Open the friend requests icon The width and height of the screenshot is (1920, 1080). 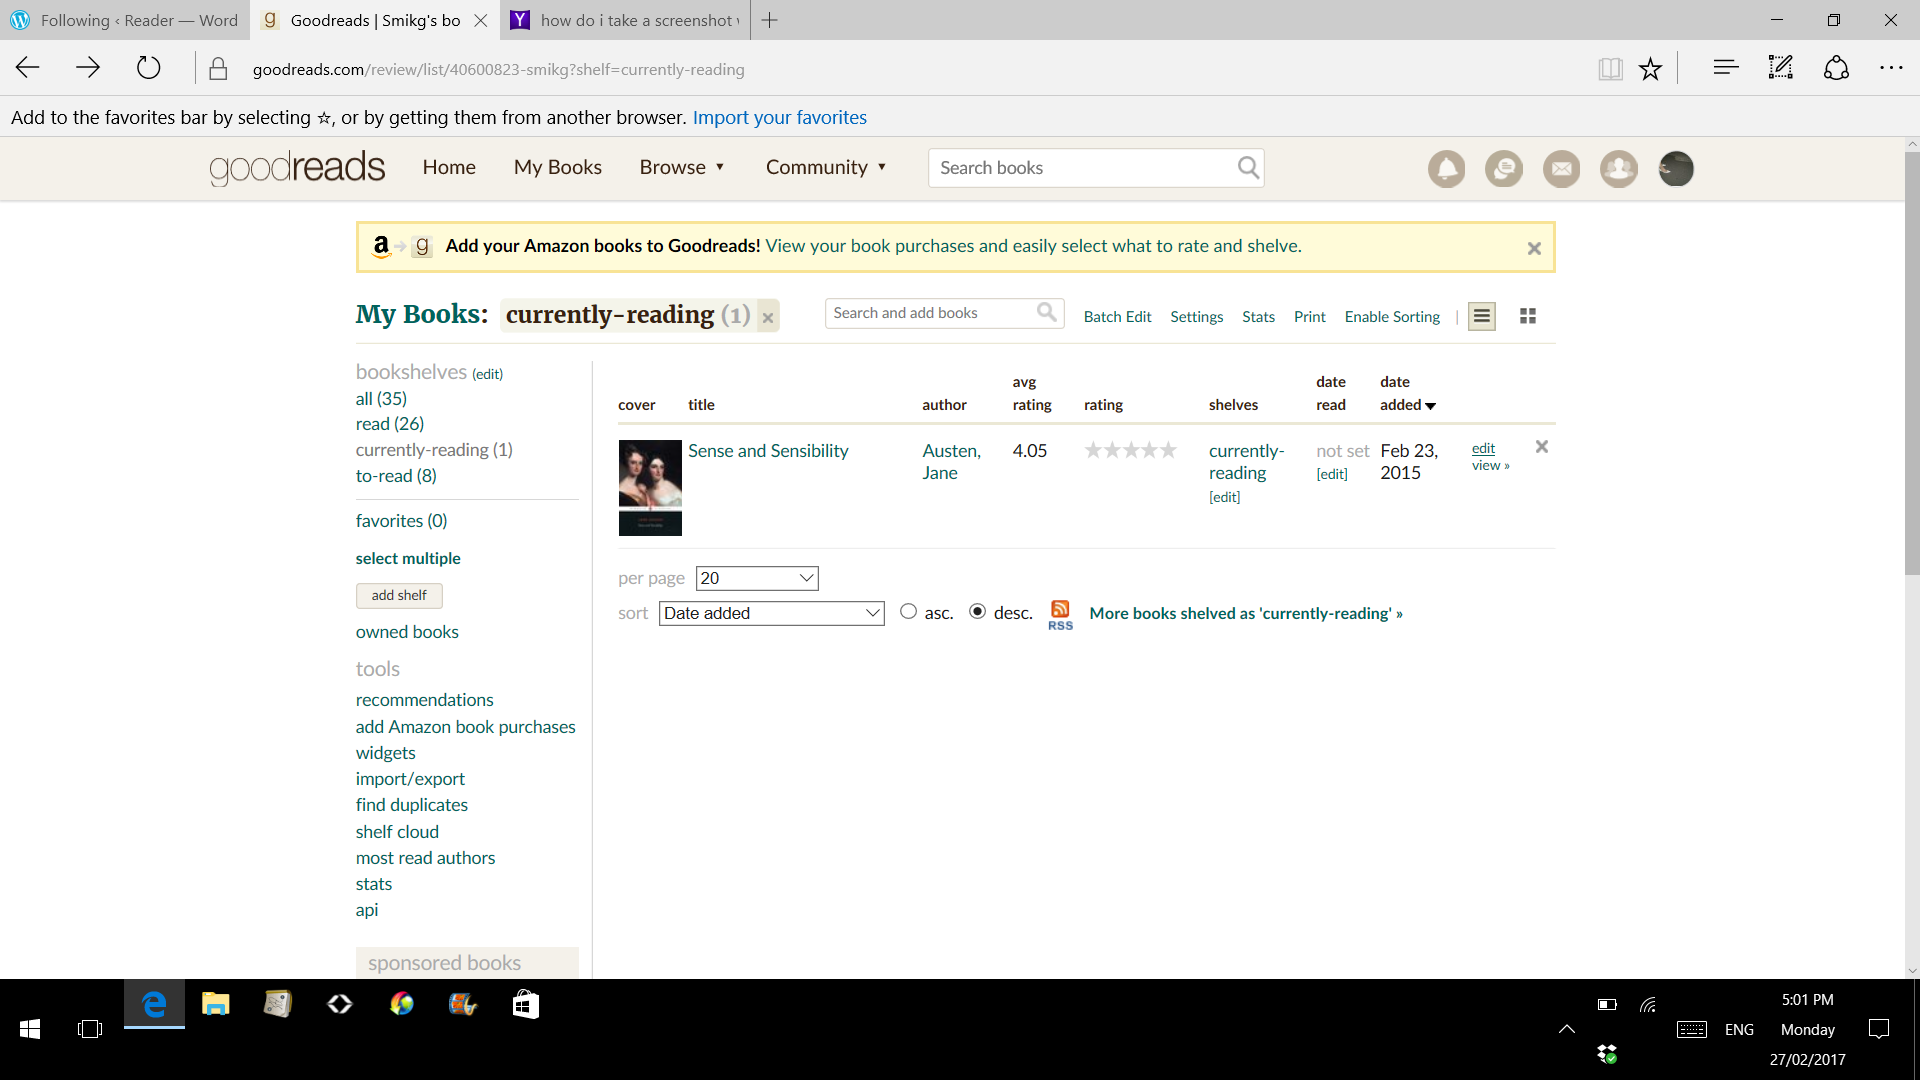click(1618, 168)
